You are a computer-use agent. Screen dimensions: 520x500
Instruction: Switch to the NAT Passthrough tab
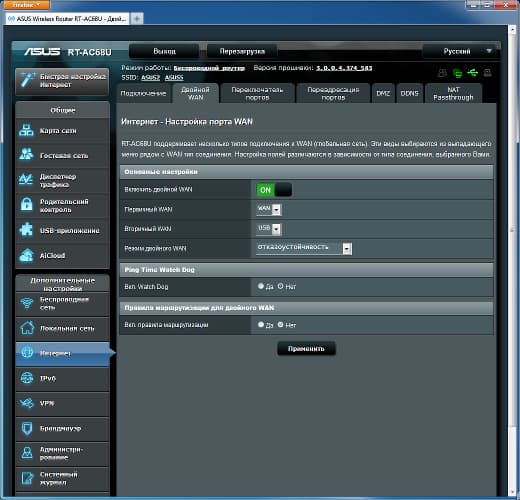click(453, 93)
